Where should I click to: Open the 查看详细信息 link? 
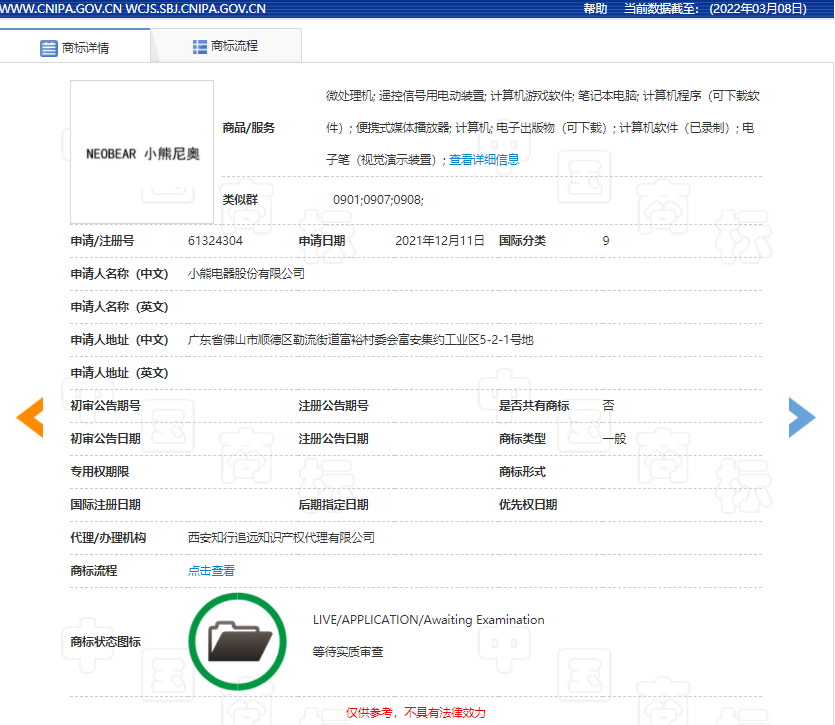coord(484,159)
